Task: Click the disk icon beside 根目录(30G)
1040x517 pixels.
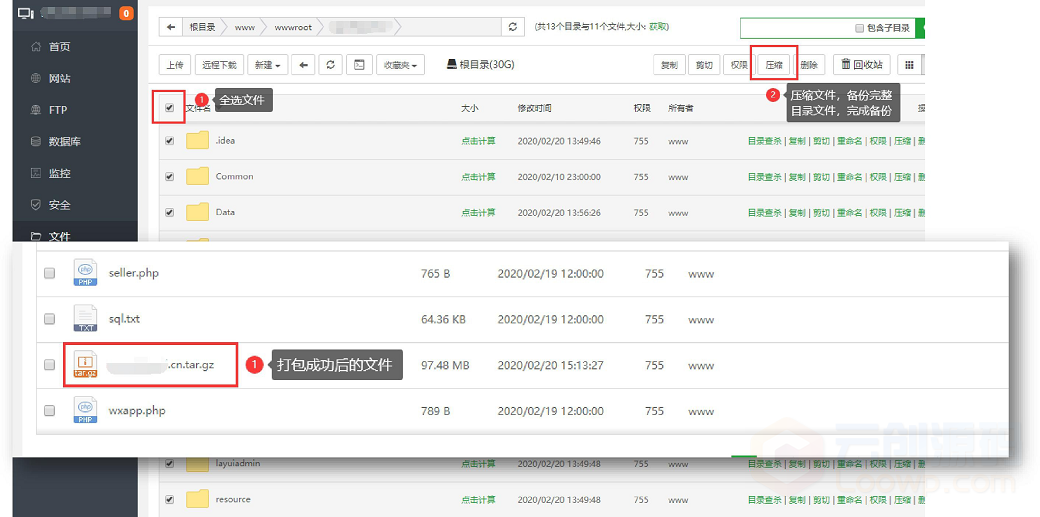Action: point(452,64)
